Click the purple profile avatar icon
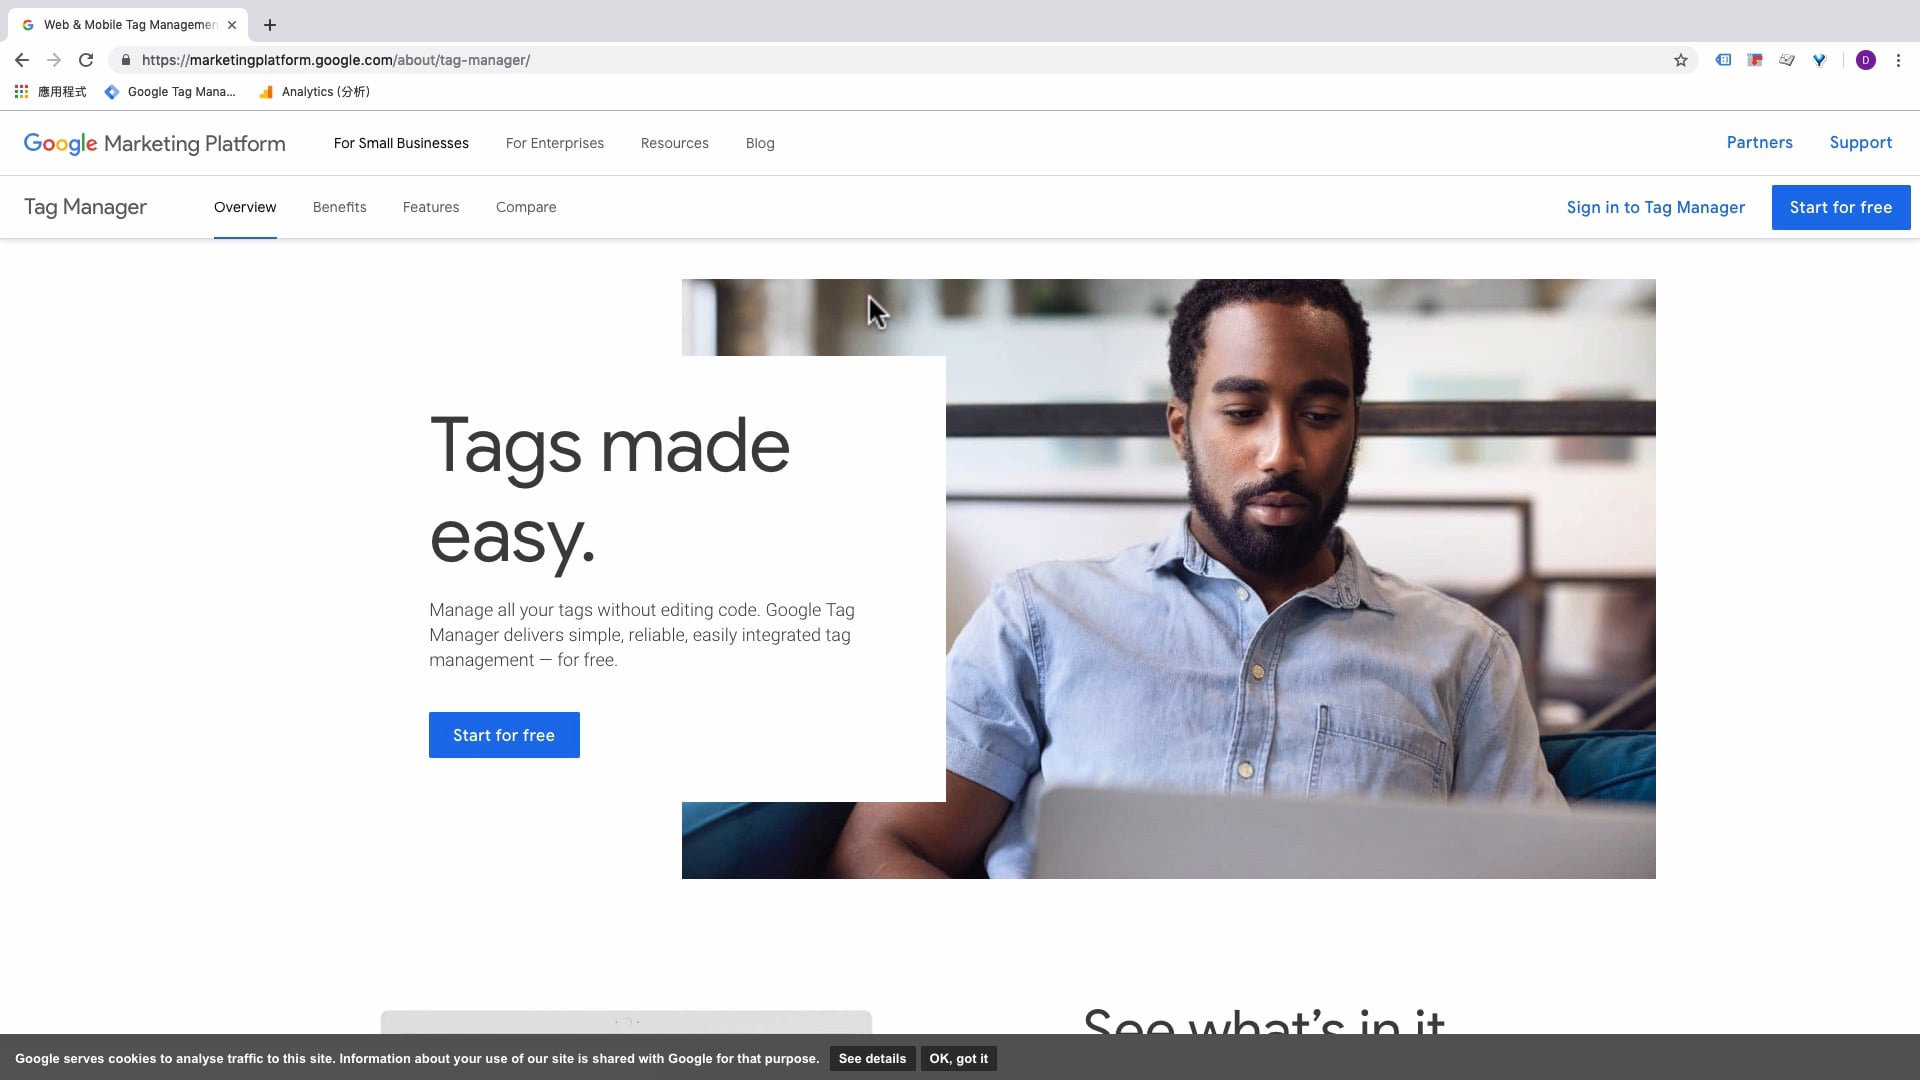This screenshot has height=1080, width=1920. [1865, 60]
